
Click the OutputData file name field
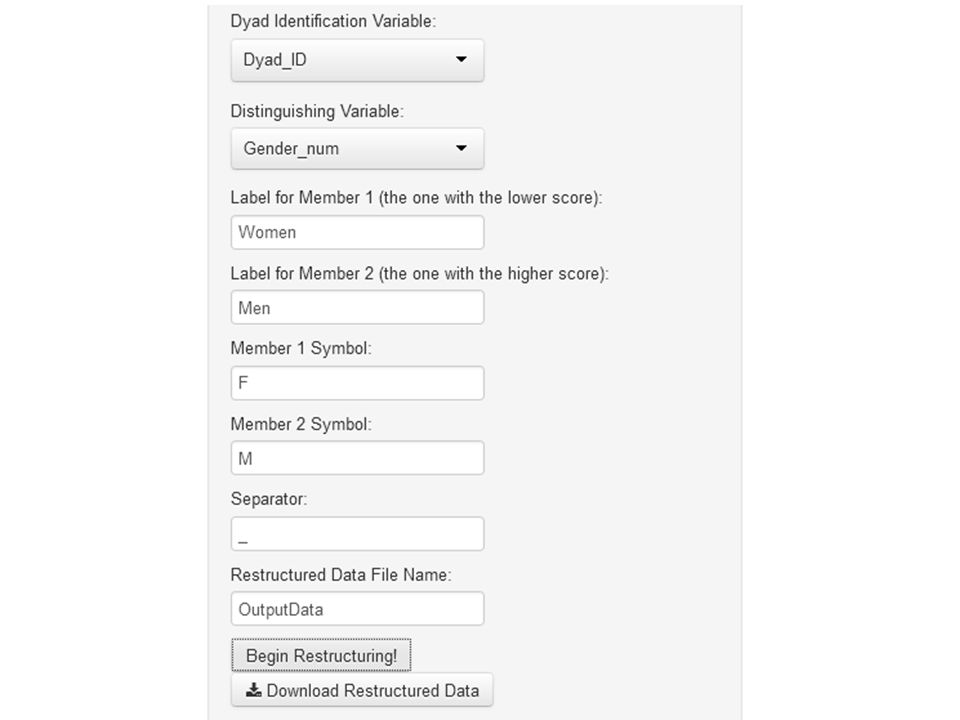[358, 609]
